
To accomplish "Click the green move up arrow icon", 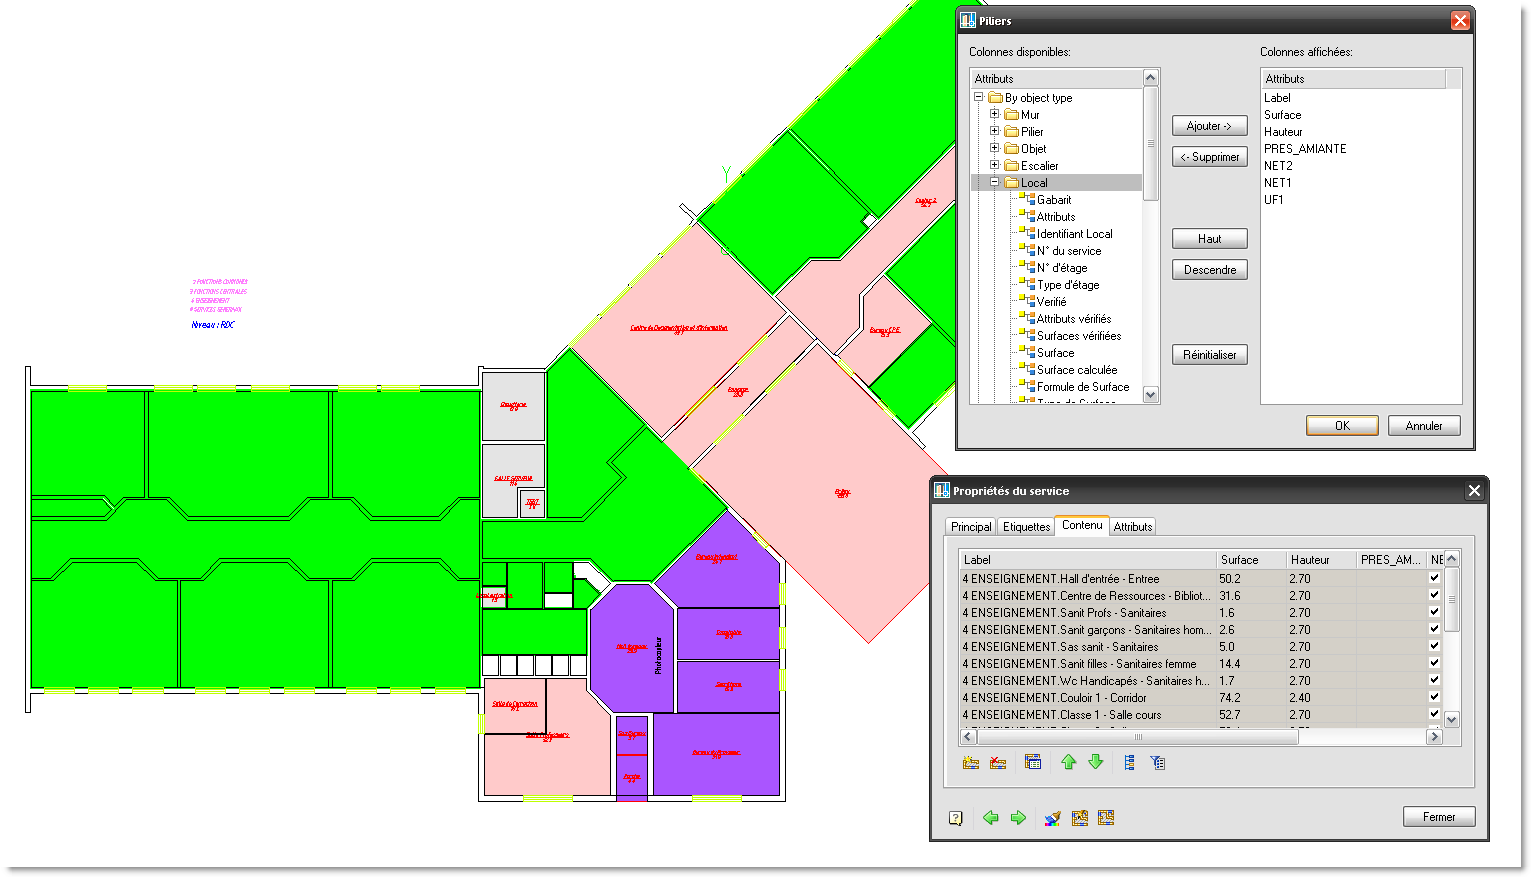I will [1069, 763].
